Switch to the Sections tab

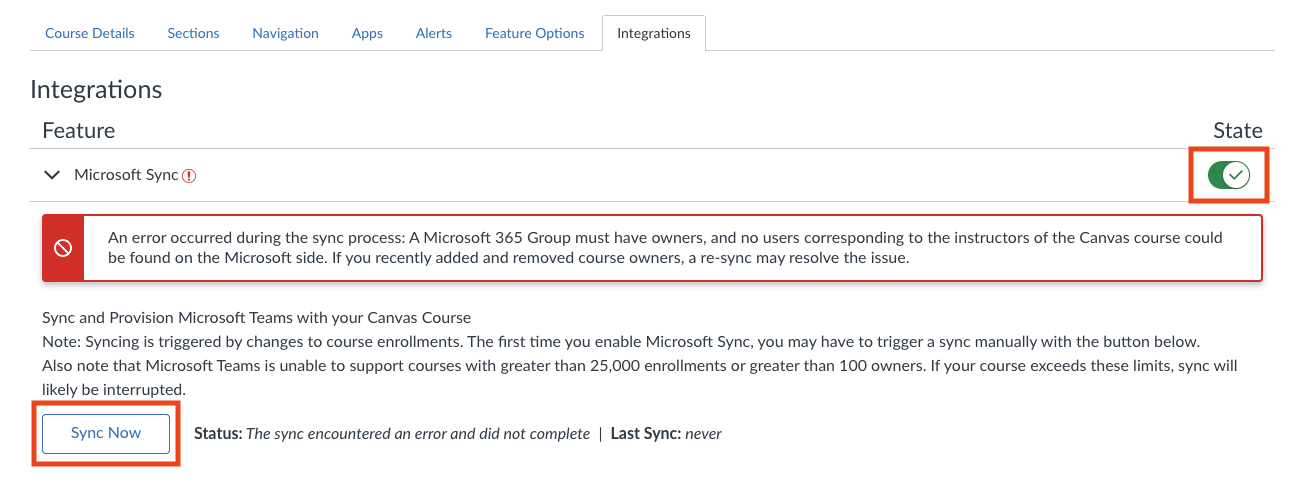coord(193,33)
